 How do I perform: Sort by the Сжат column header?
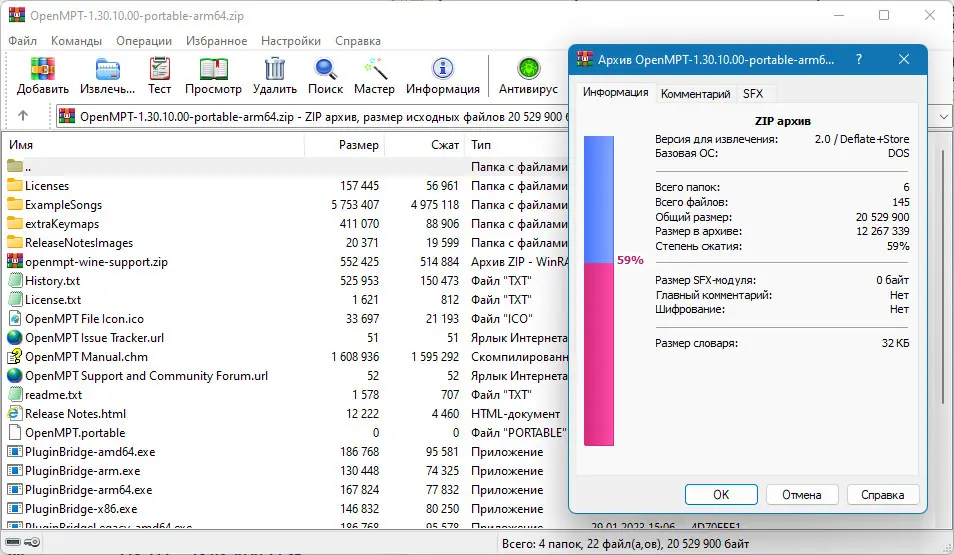point(425,145)
